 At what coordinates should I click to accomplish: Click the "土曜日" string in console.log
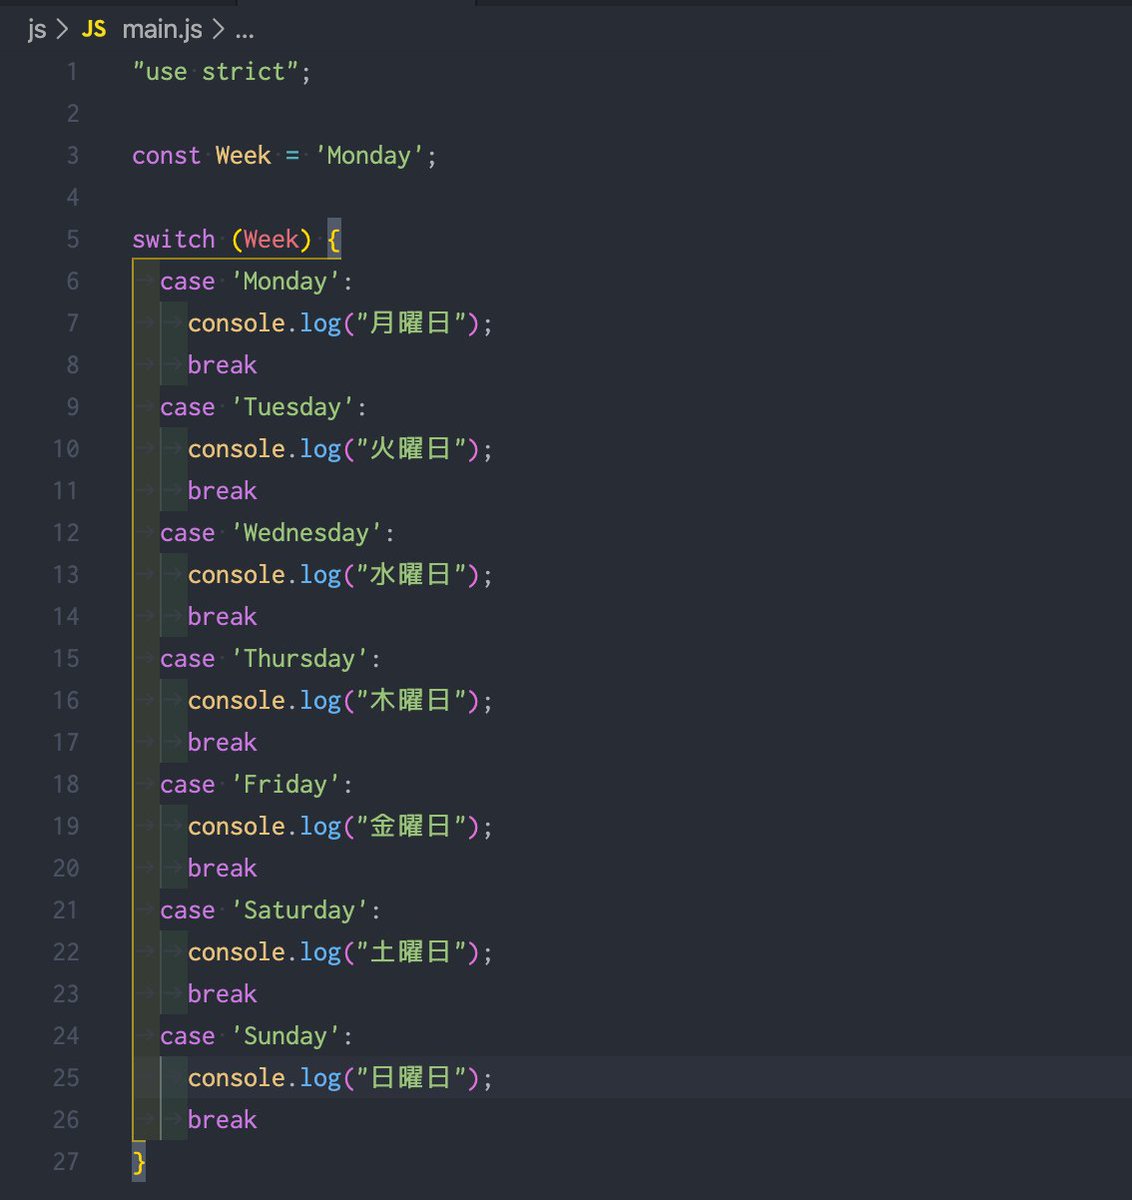pyautogui.click(x=411, y=952)
